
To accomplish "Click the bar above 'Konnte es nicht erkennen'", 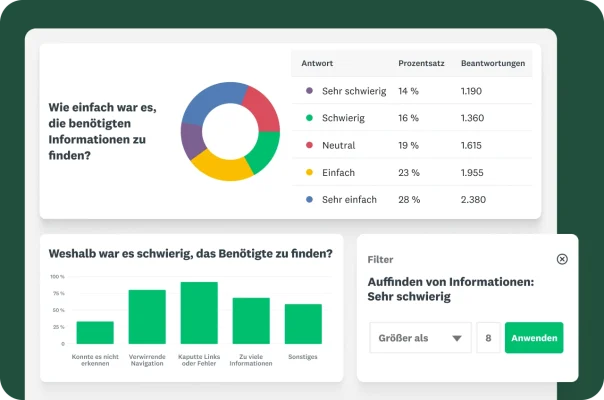I will click(95, 333).
